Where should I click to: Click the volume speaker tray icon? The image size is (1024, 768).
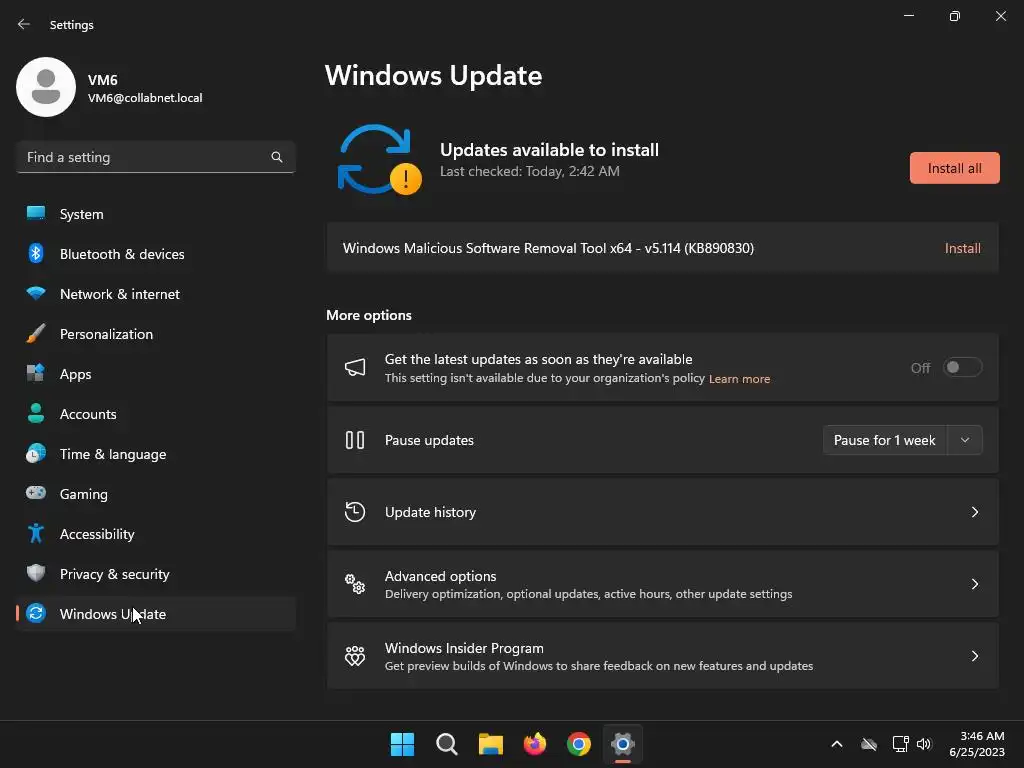click(x=924, y=744)
